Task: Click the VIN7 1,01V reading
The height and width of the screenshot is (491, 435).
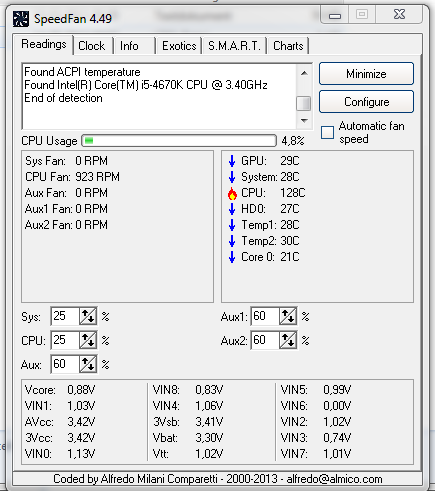Action: click(x=316, y=454)
